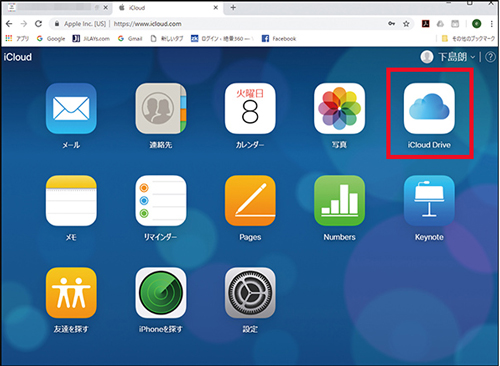Open the Google bookmark

point(51,39)
